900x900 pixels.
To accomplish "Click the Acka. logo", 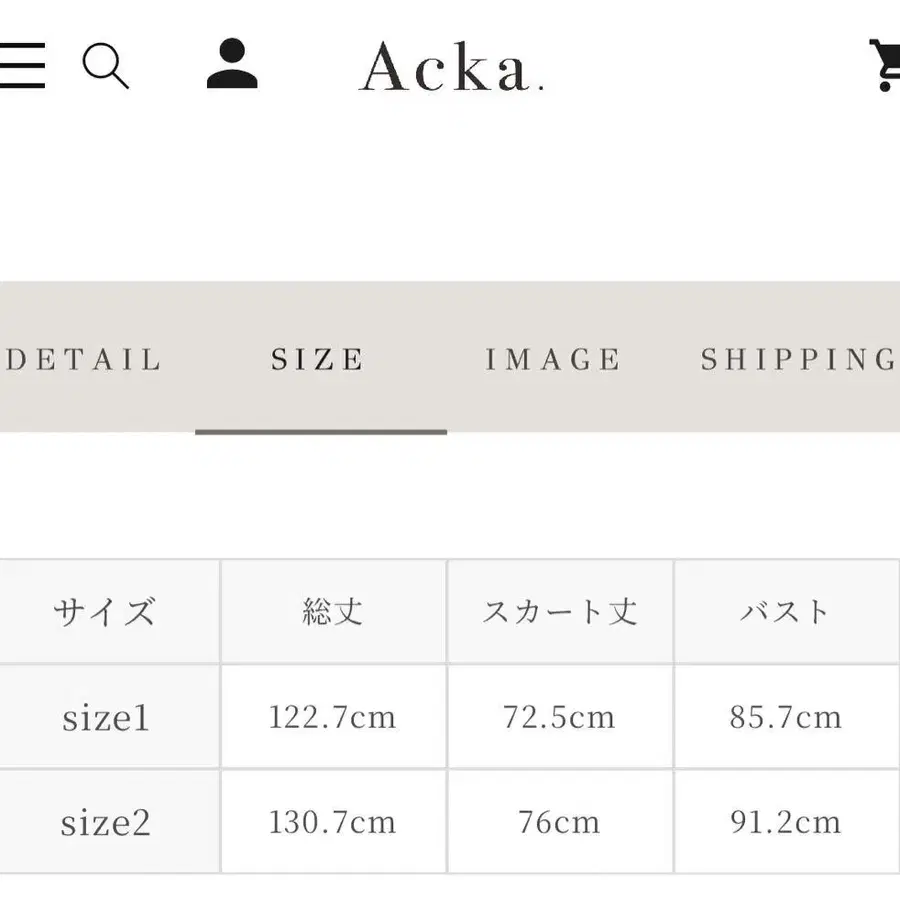I will click(x=451, y=67).
